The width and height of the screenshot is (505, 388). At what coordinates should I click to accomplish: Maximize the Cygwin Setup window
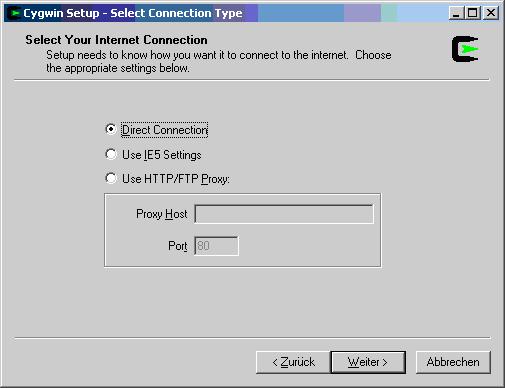[x=472, y=13]
